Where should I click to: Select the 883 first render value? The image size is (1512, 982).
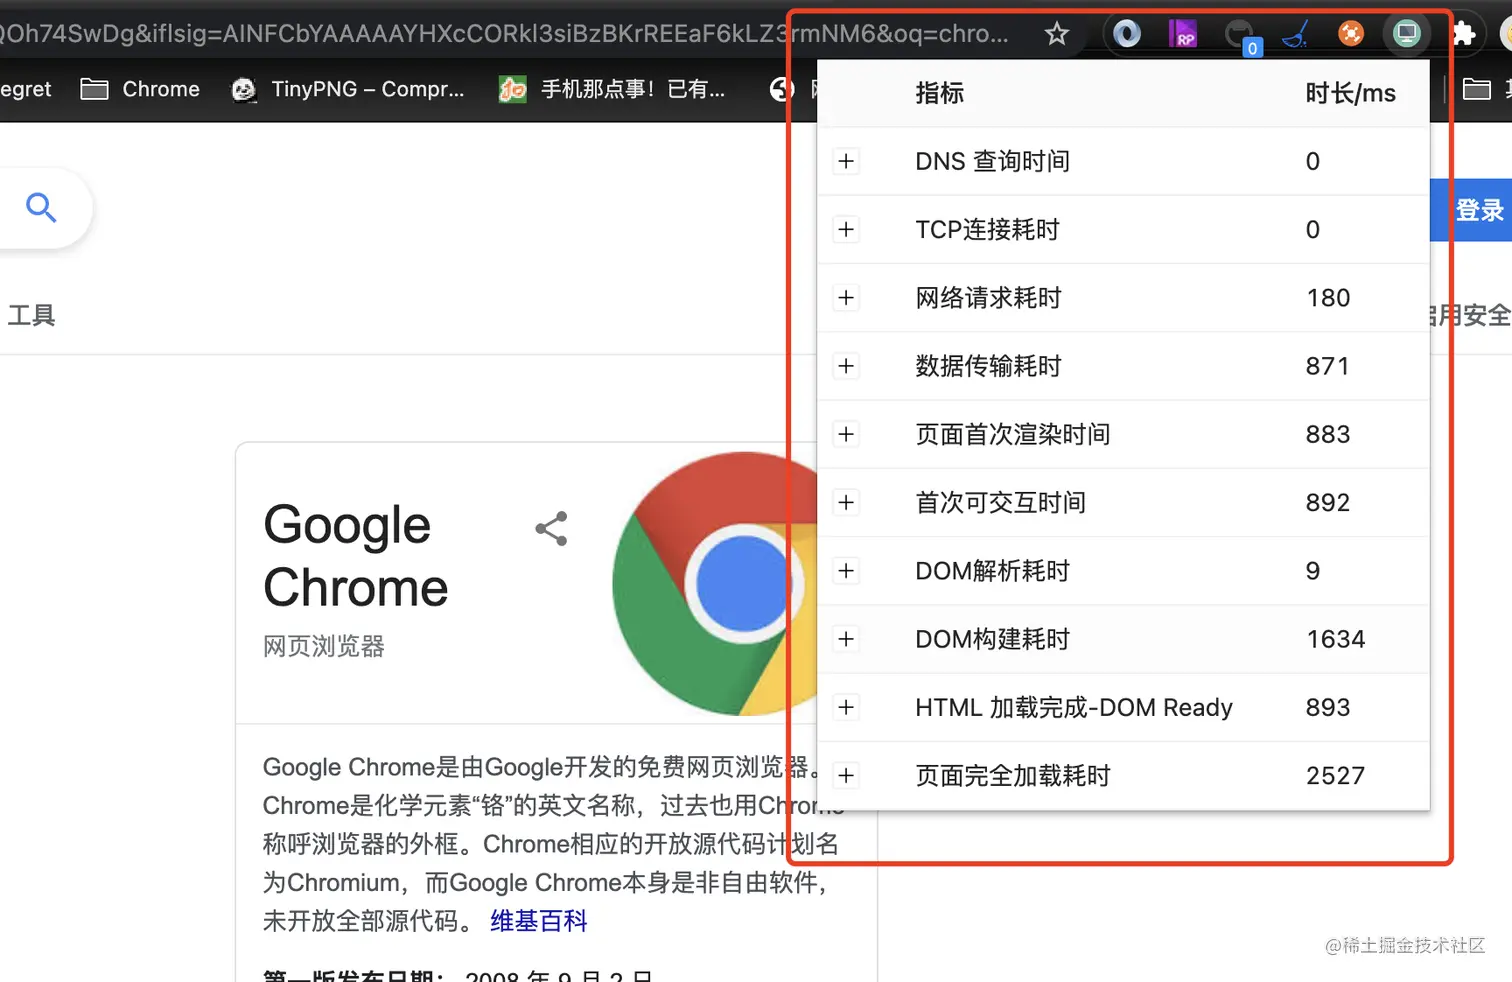point(1327,434)
